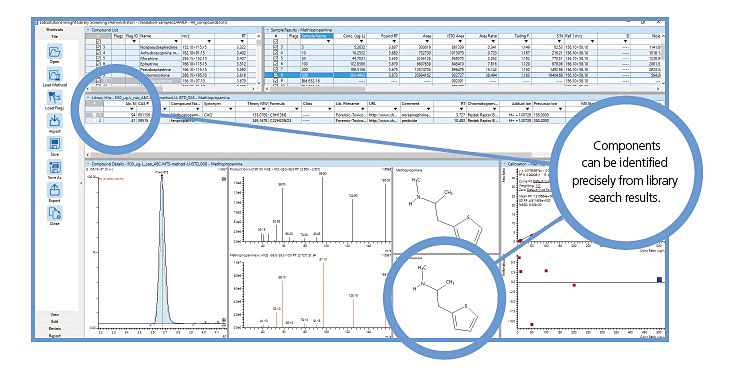733x372 pixels.
Task: Click the Export icon in sidebar
Action: point(55,190)
